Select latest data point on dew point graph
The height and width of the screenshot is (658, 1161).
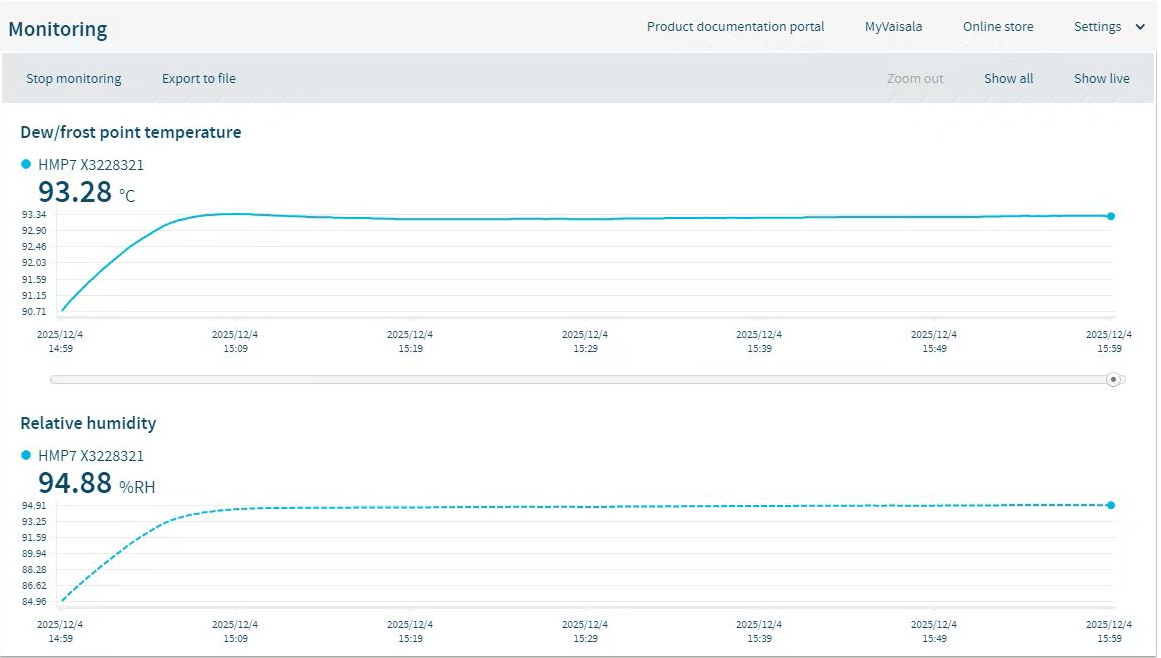tap(1111, 216)
